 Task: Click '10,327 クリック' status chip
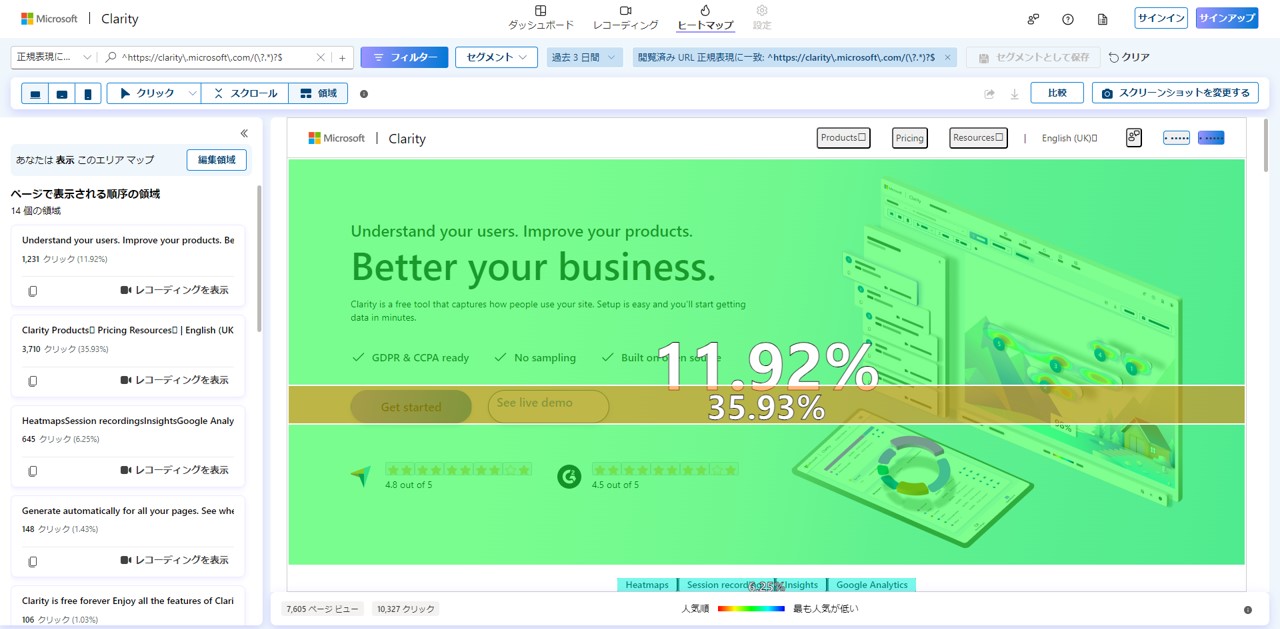(x=405, y=609)
